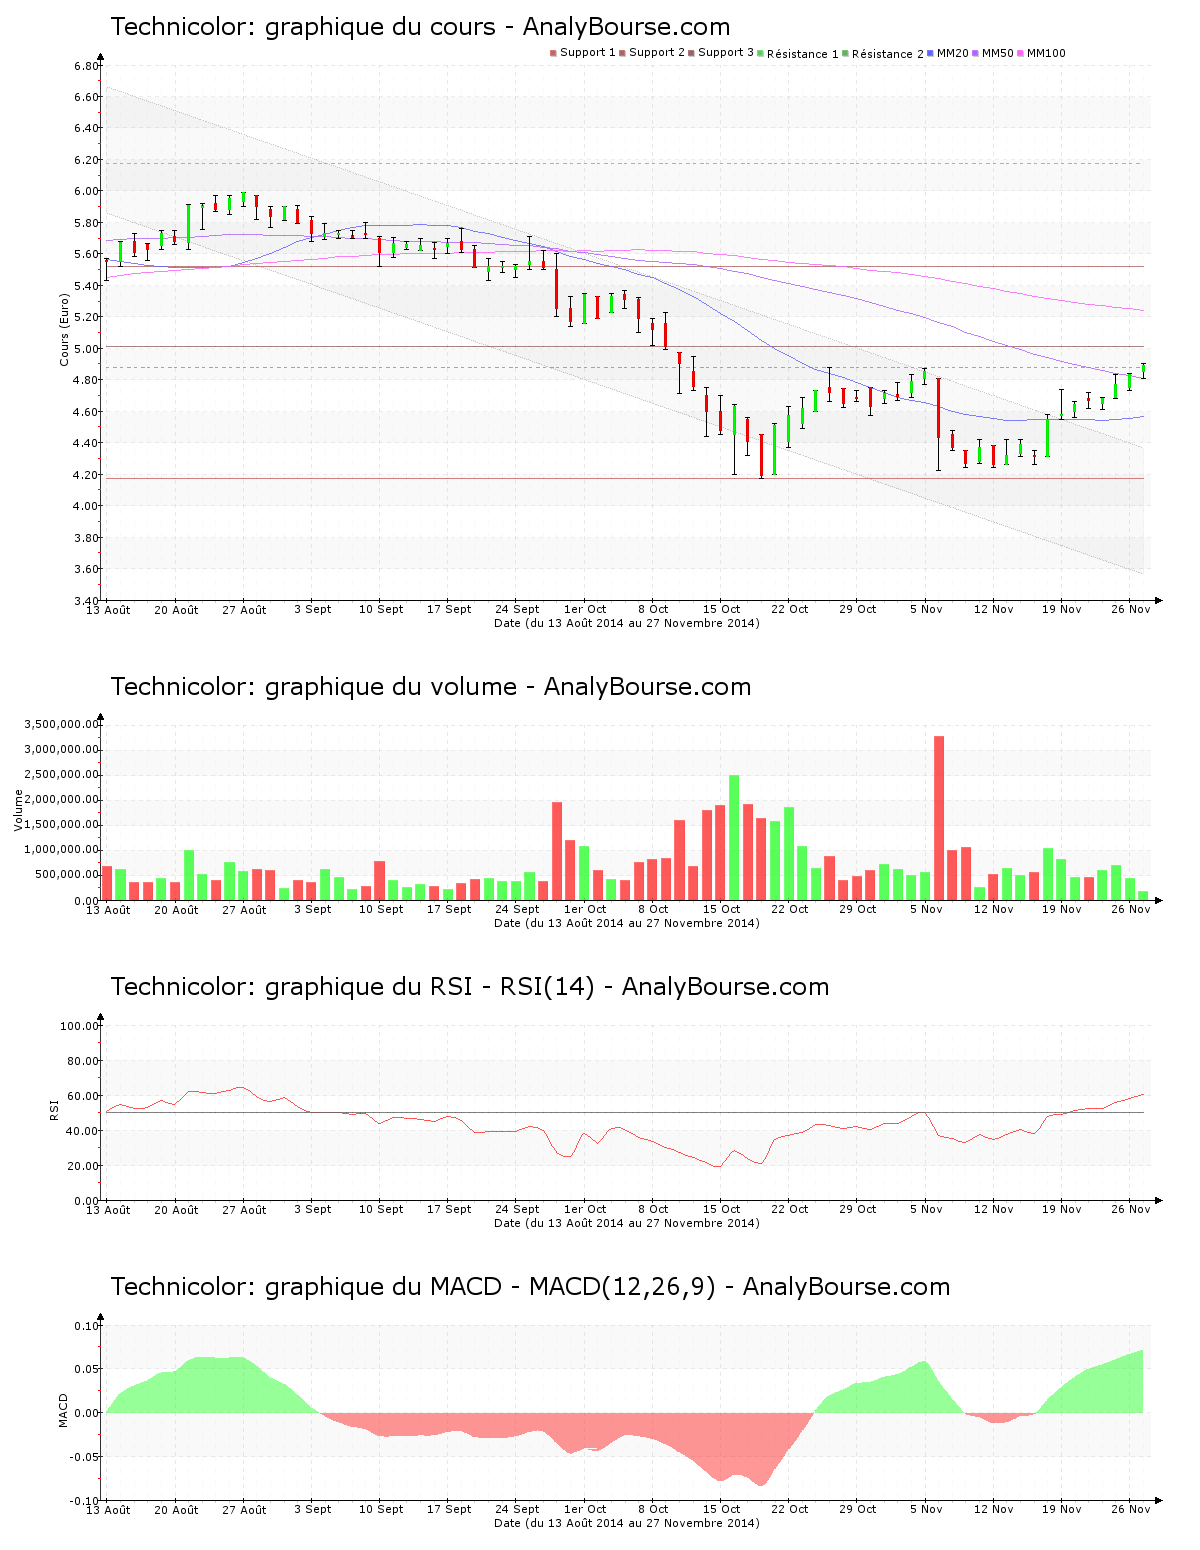Viewport: 1200px width, 1550px height.
Task: Click the 500,000.00 volume axis value
Action: [x=66, y=875]
